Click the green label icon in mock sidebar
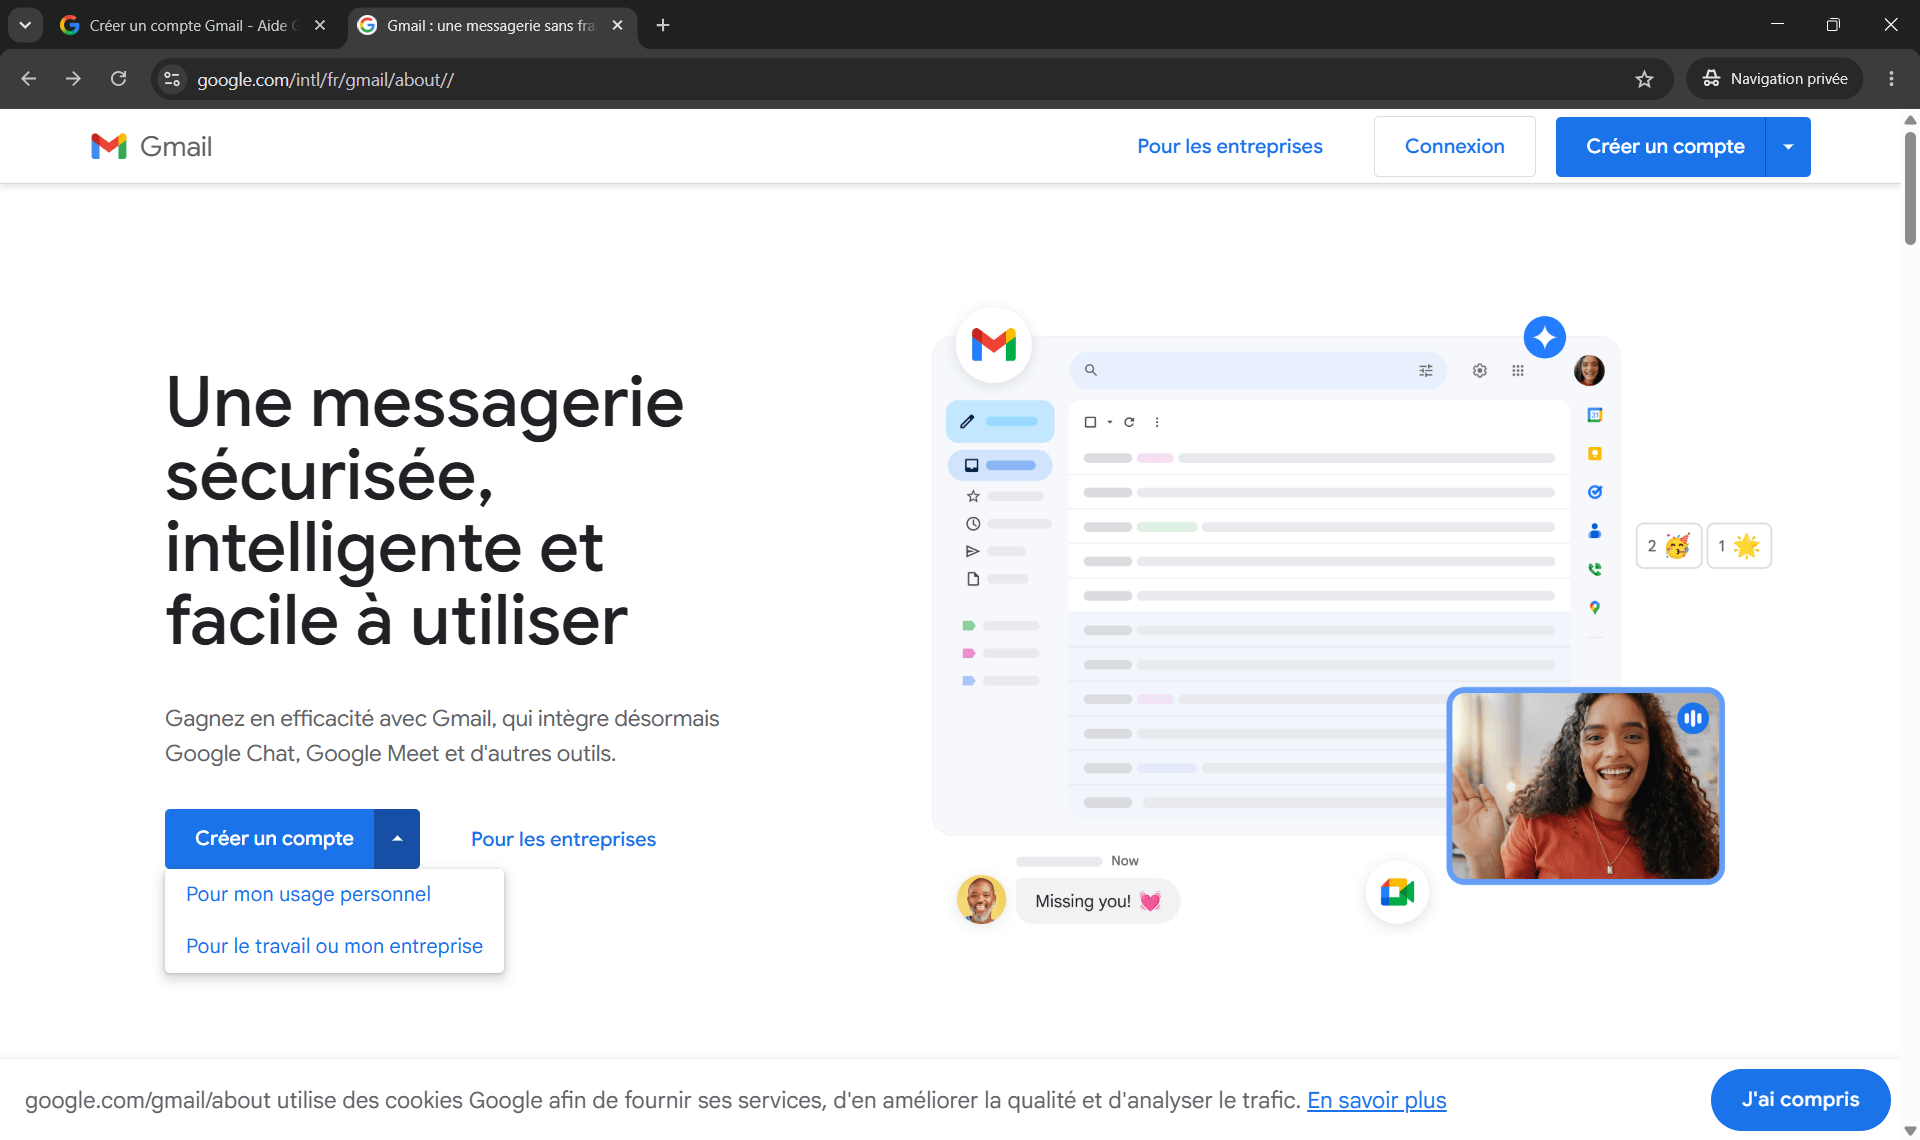The width and height of the screenshot is (1920, 1140). (968, 626)
